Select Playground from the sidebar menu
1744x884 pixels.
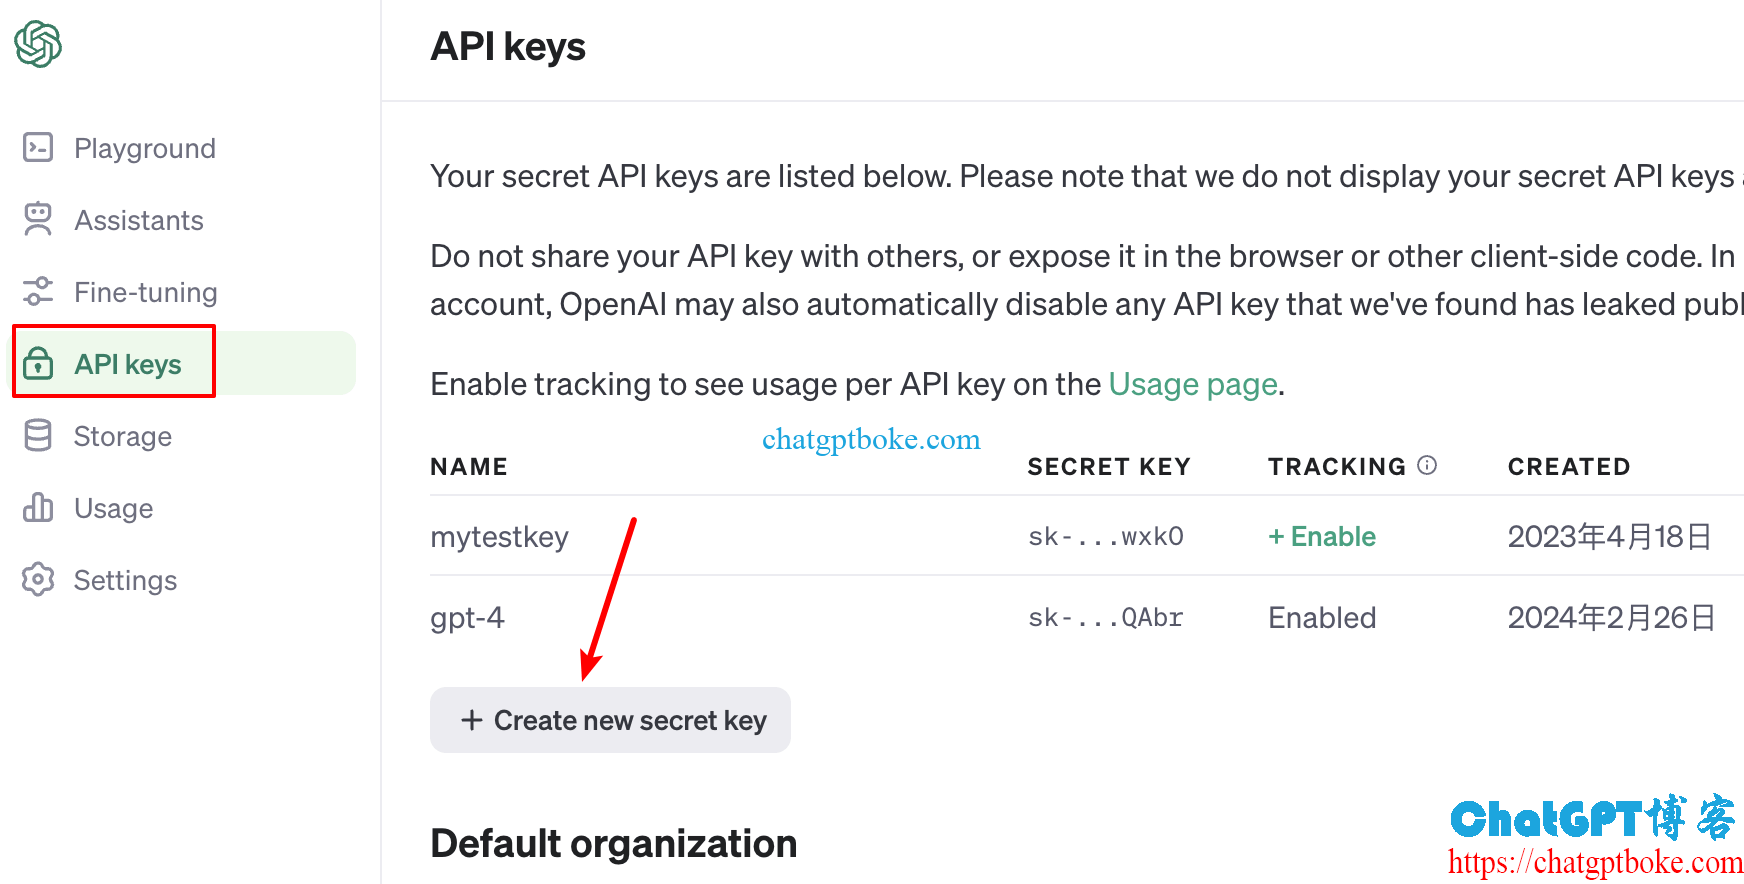[144, 147]
